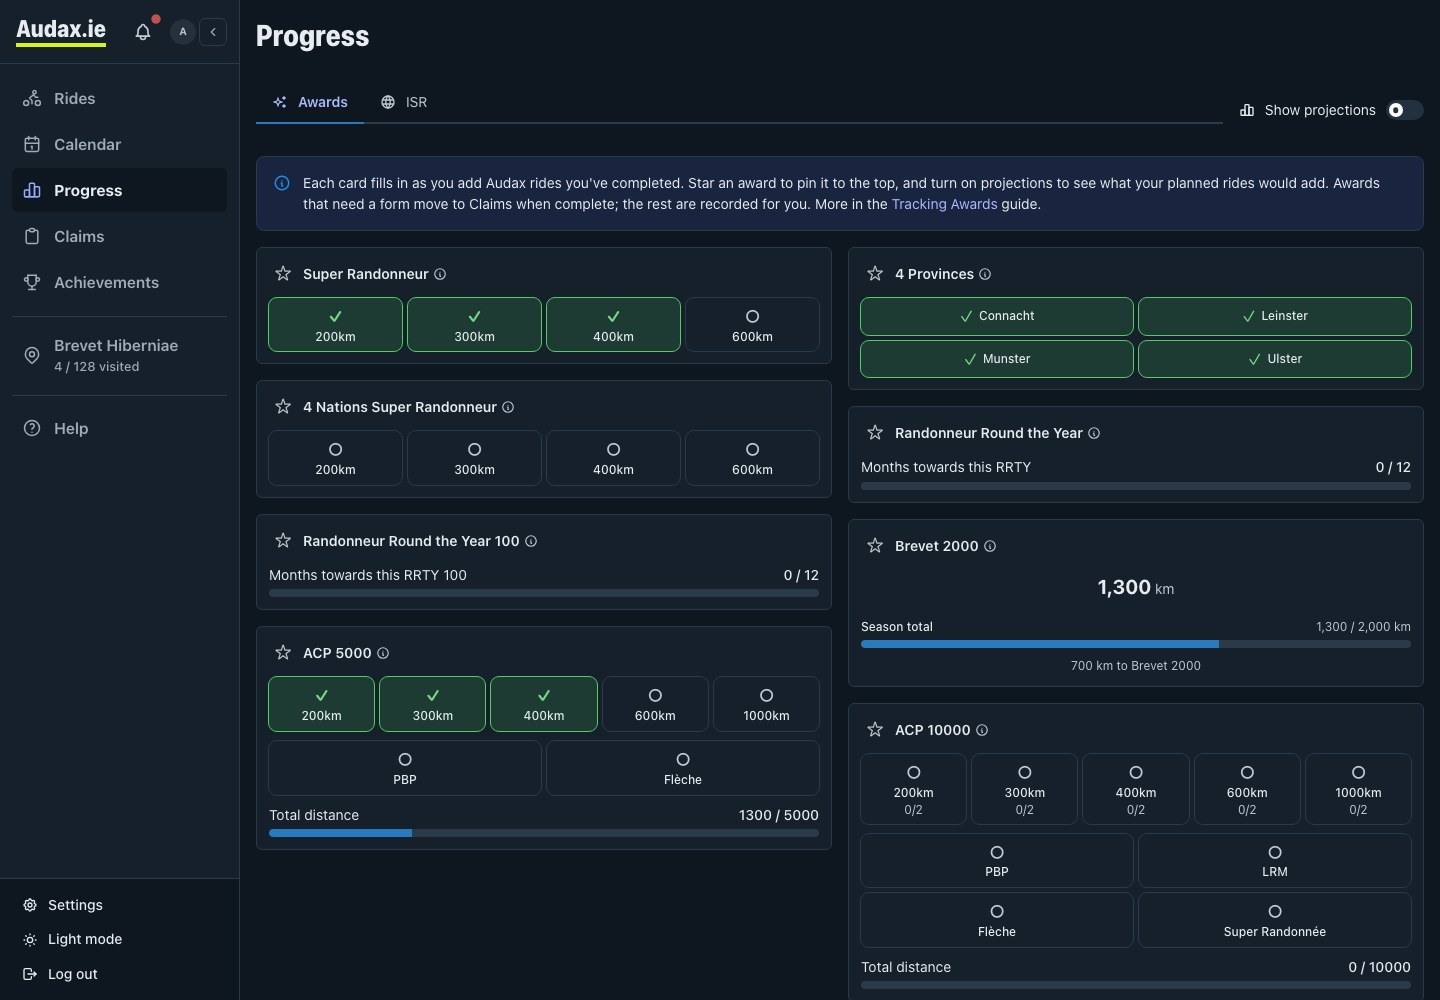This screenshot has width=1440, height=1000.
Task: Show info for ACP 10000 award
Action: [x=982, y=730]
